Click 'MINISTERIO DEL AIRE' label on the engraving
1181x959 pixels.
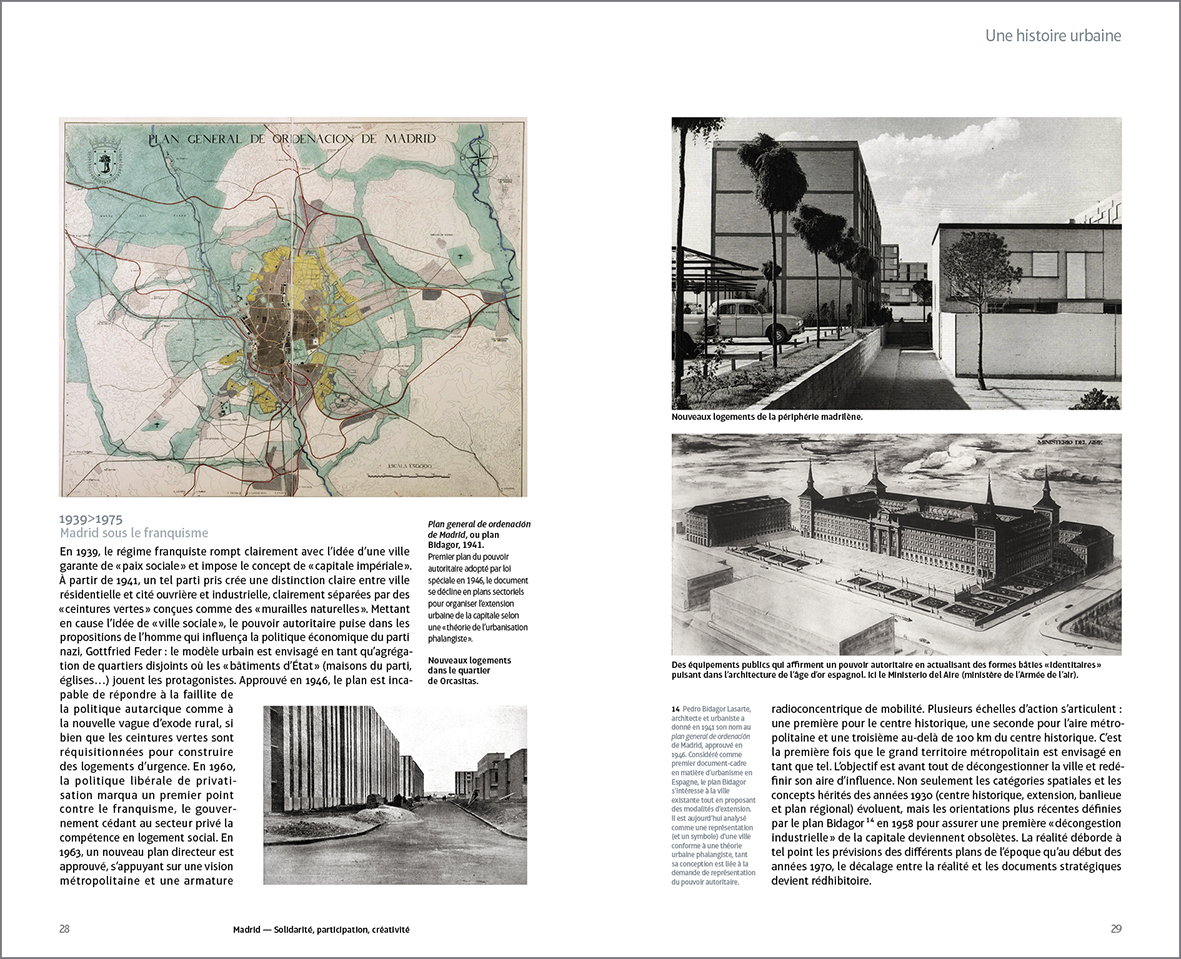pos(1069,443)
